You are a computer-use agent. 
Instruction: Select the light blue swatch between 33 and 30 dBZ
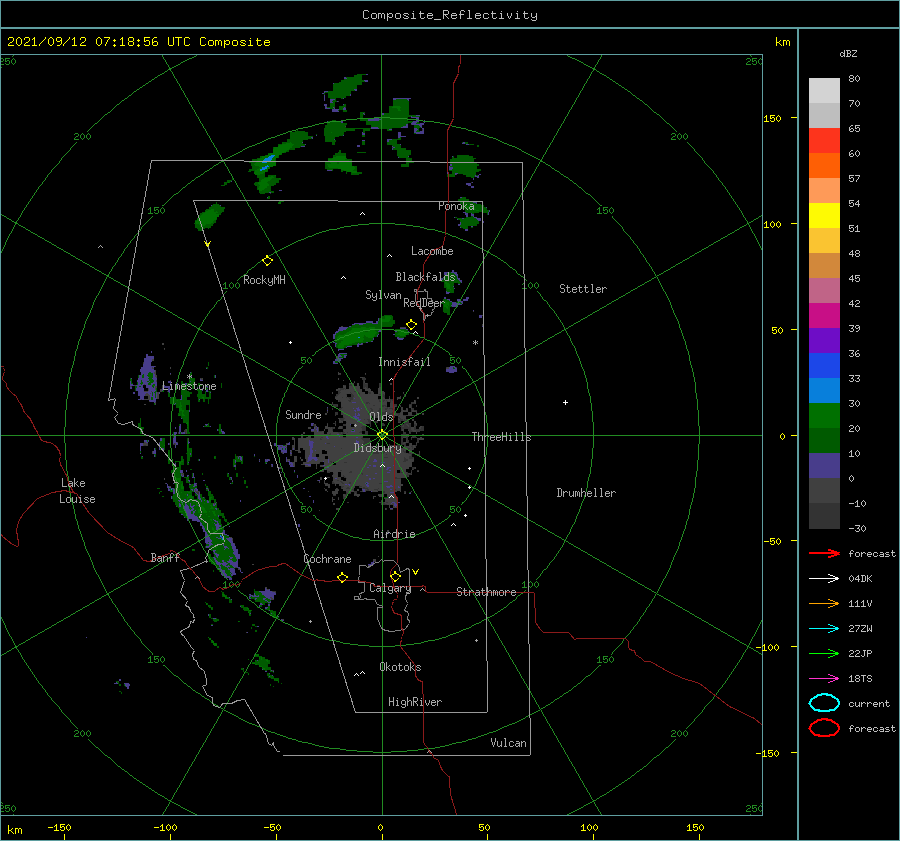point(824,390)
